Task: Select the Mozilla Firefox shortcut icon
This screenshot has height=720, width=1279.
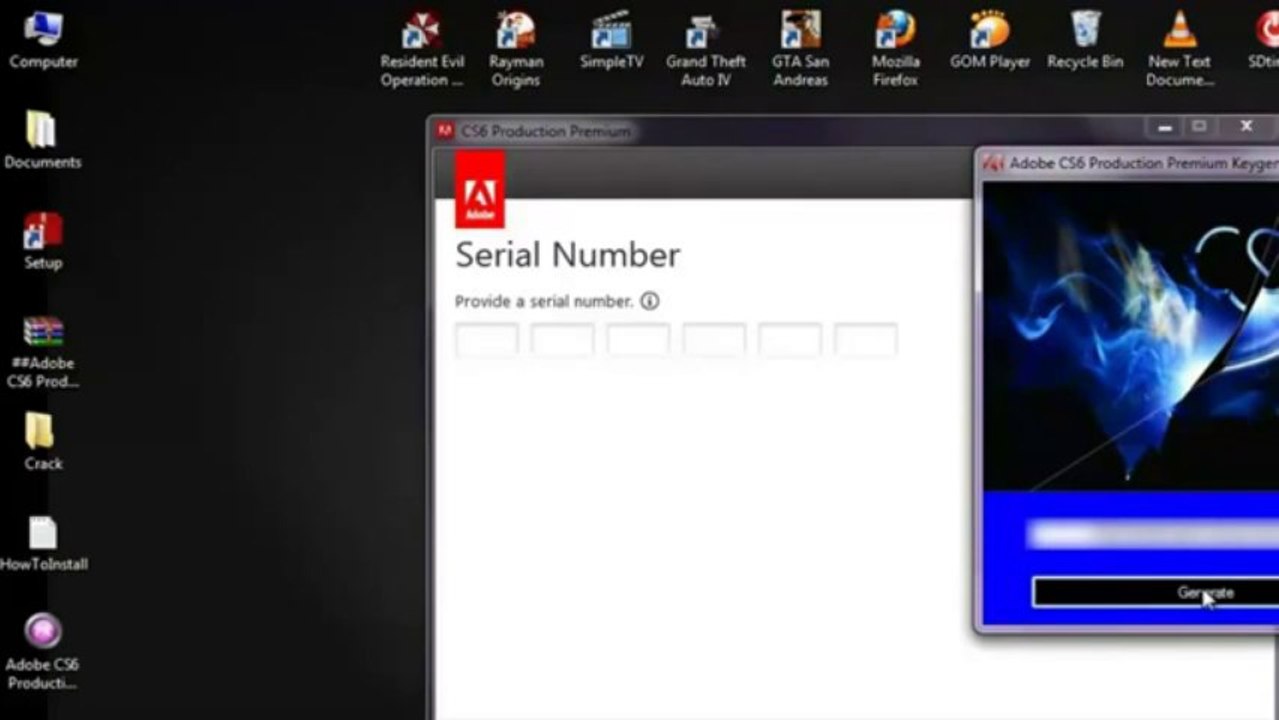Action: 895,48
